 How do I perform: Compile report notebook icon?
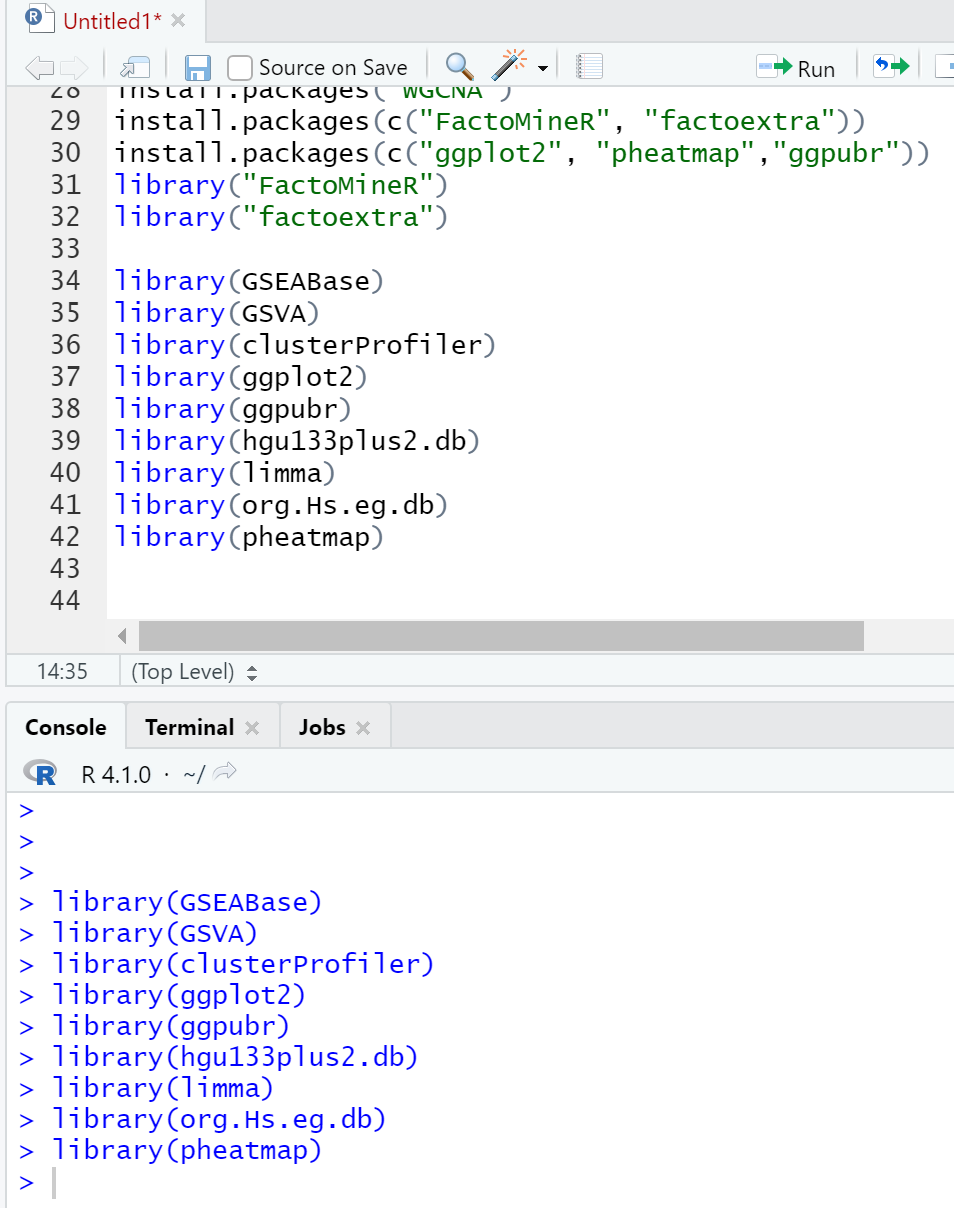tap(590, 67)
